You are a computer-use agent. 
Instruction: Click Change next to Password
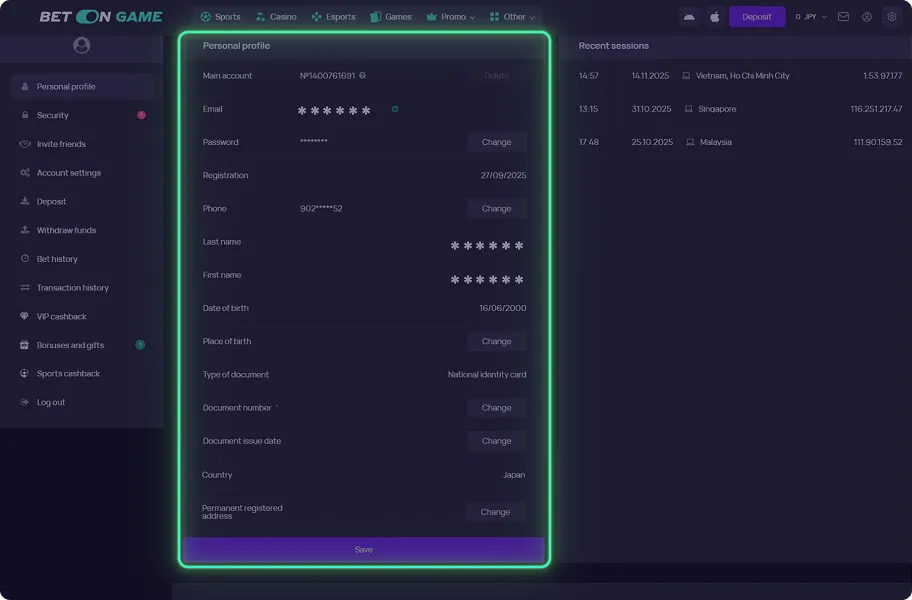click(x=497, y=142)
